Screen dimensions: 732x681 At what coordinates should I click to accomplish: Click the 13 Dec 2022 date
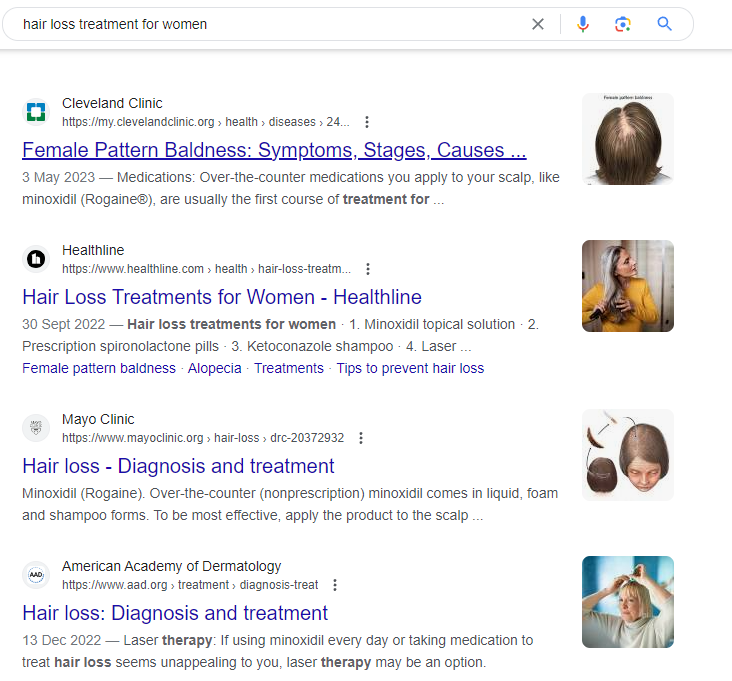[62, 640]
